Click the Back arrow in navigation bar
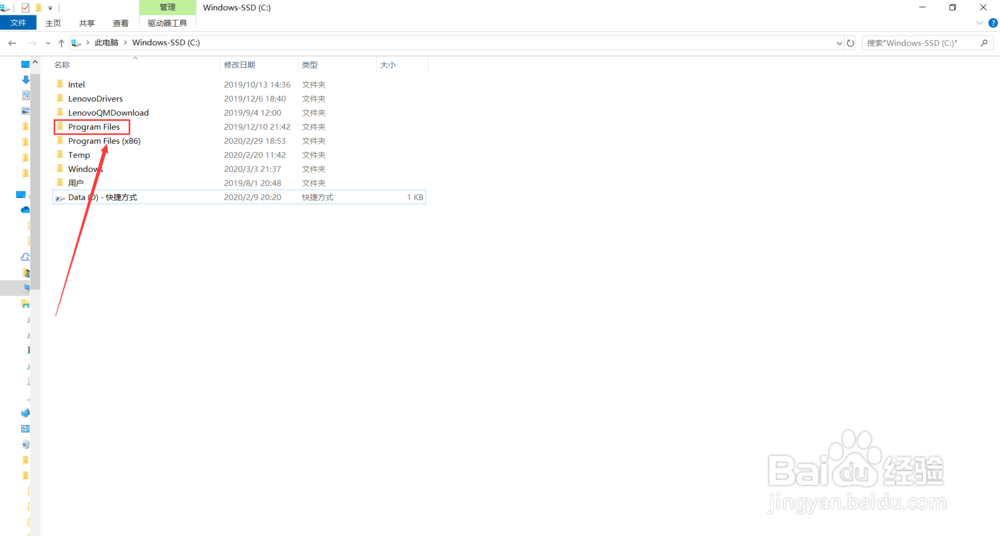The image size is (1000, 536). 12,43
